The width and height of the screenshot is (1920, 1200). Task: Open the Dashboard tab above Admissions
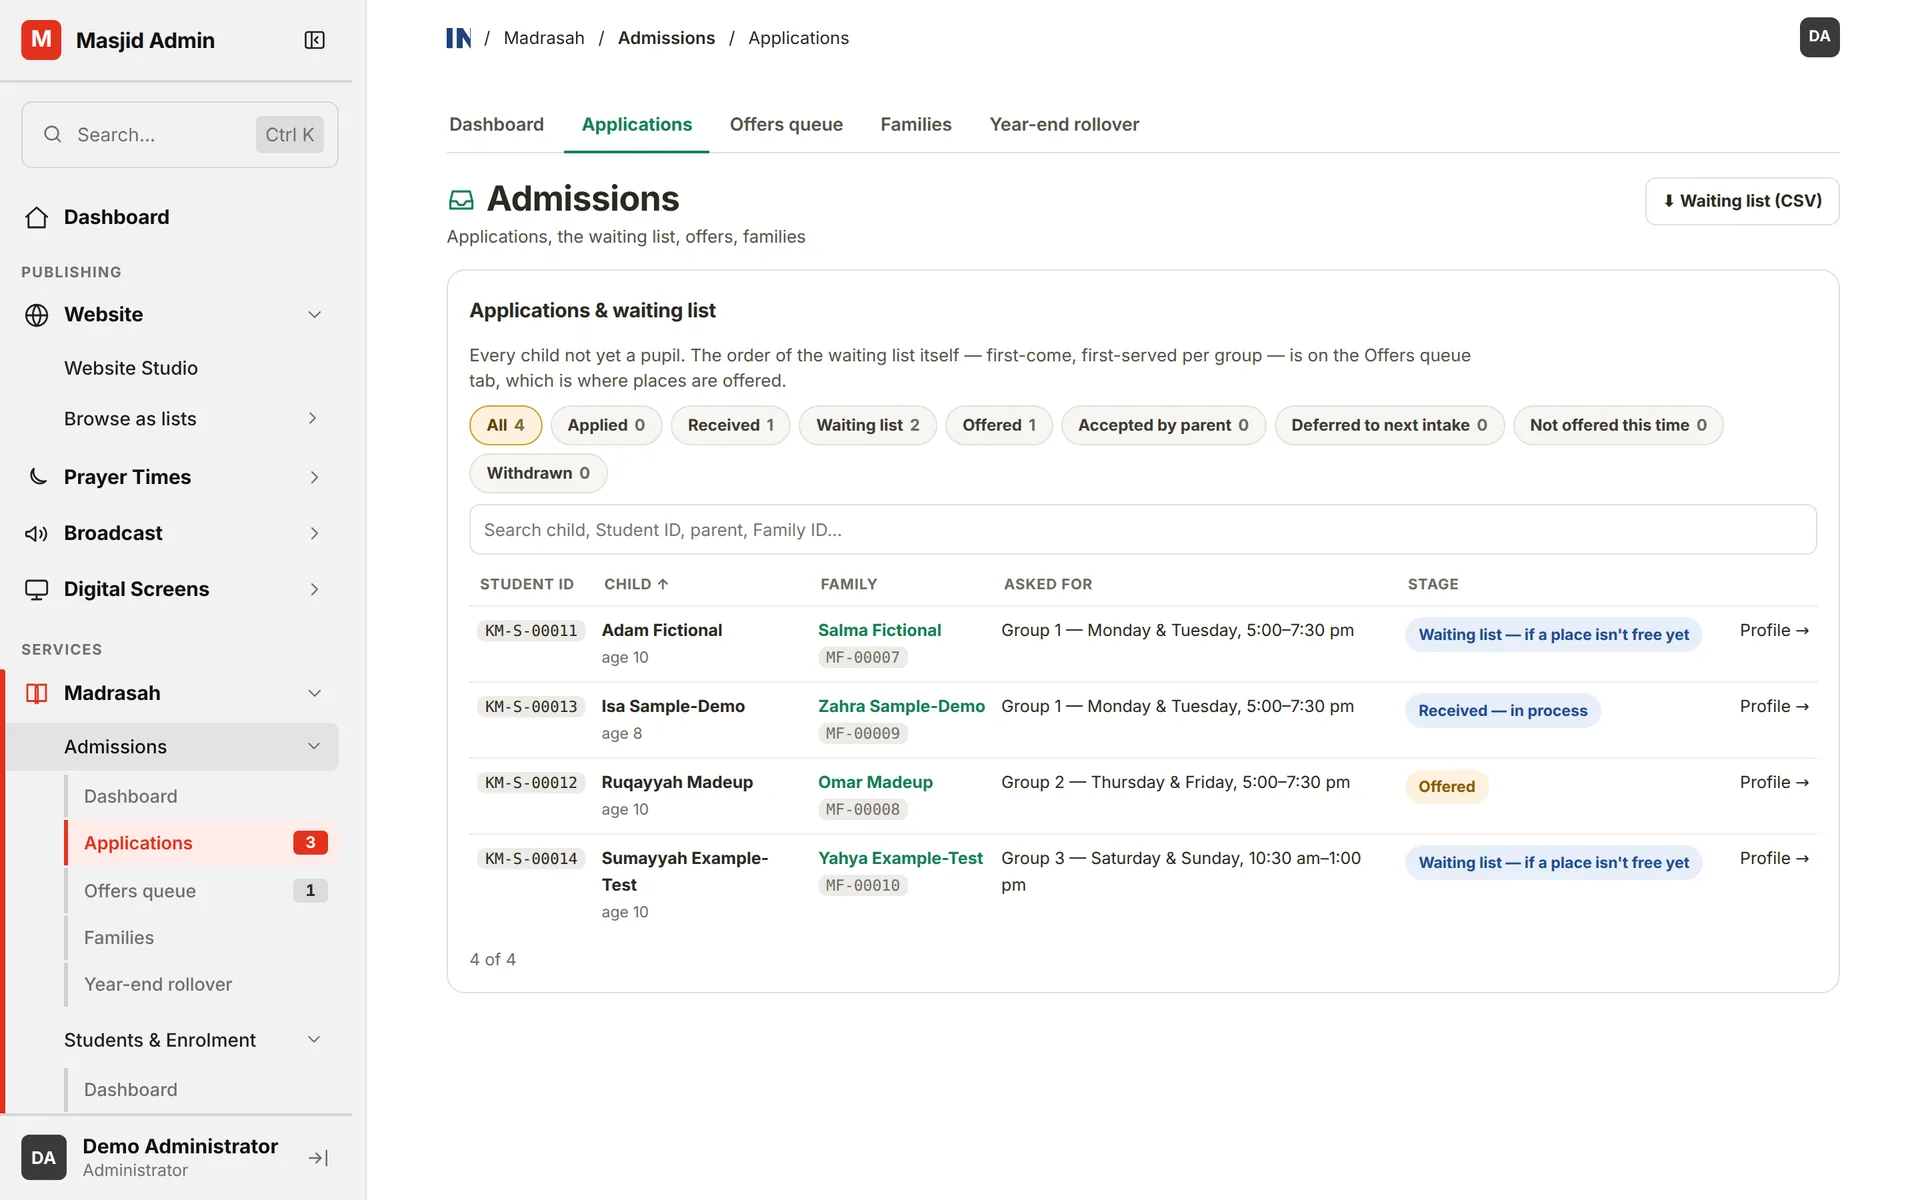[x=496, y=124]
